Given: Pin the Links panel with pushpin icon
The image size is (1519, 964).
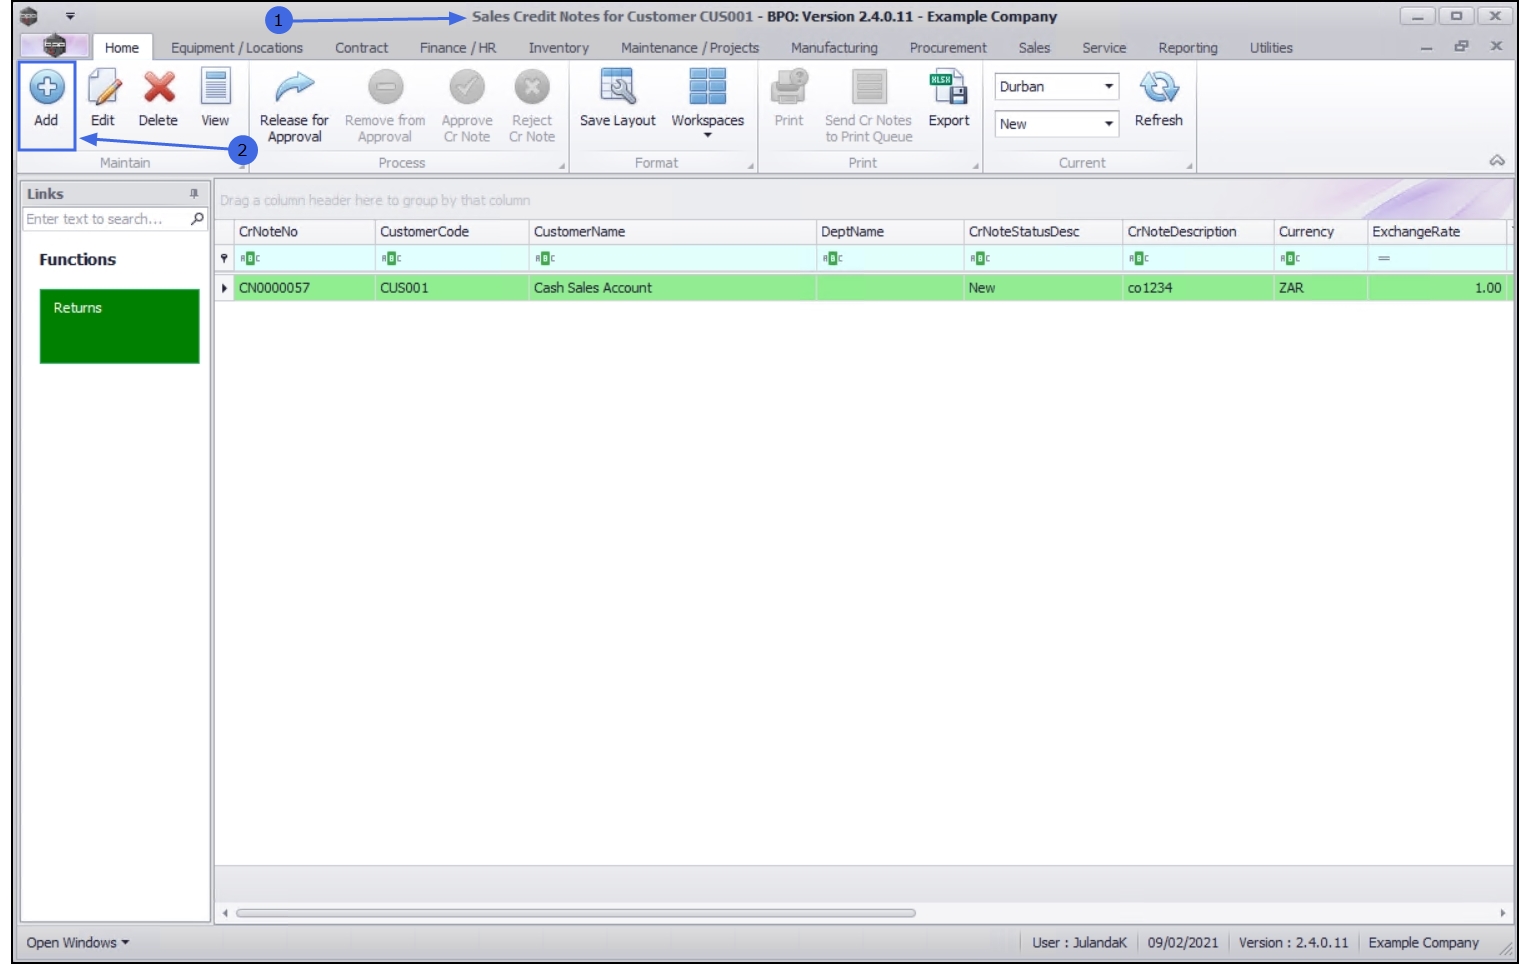Looking at the screenshot, I should coord(194,193).
